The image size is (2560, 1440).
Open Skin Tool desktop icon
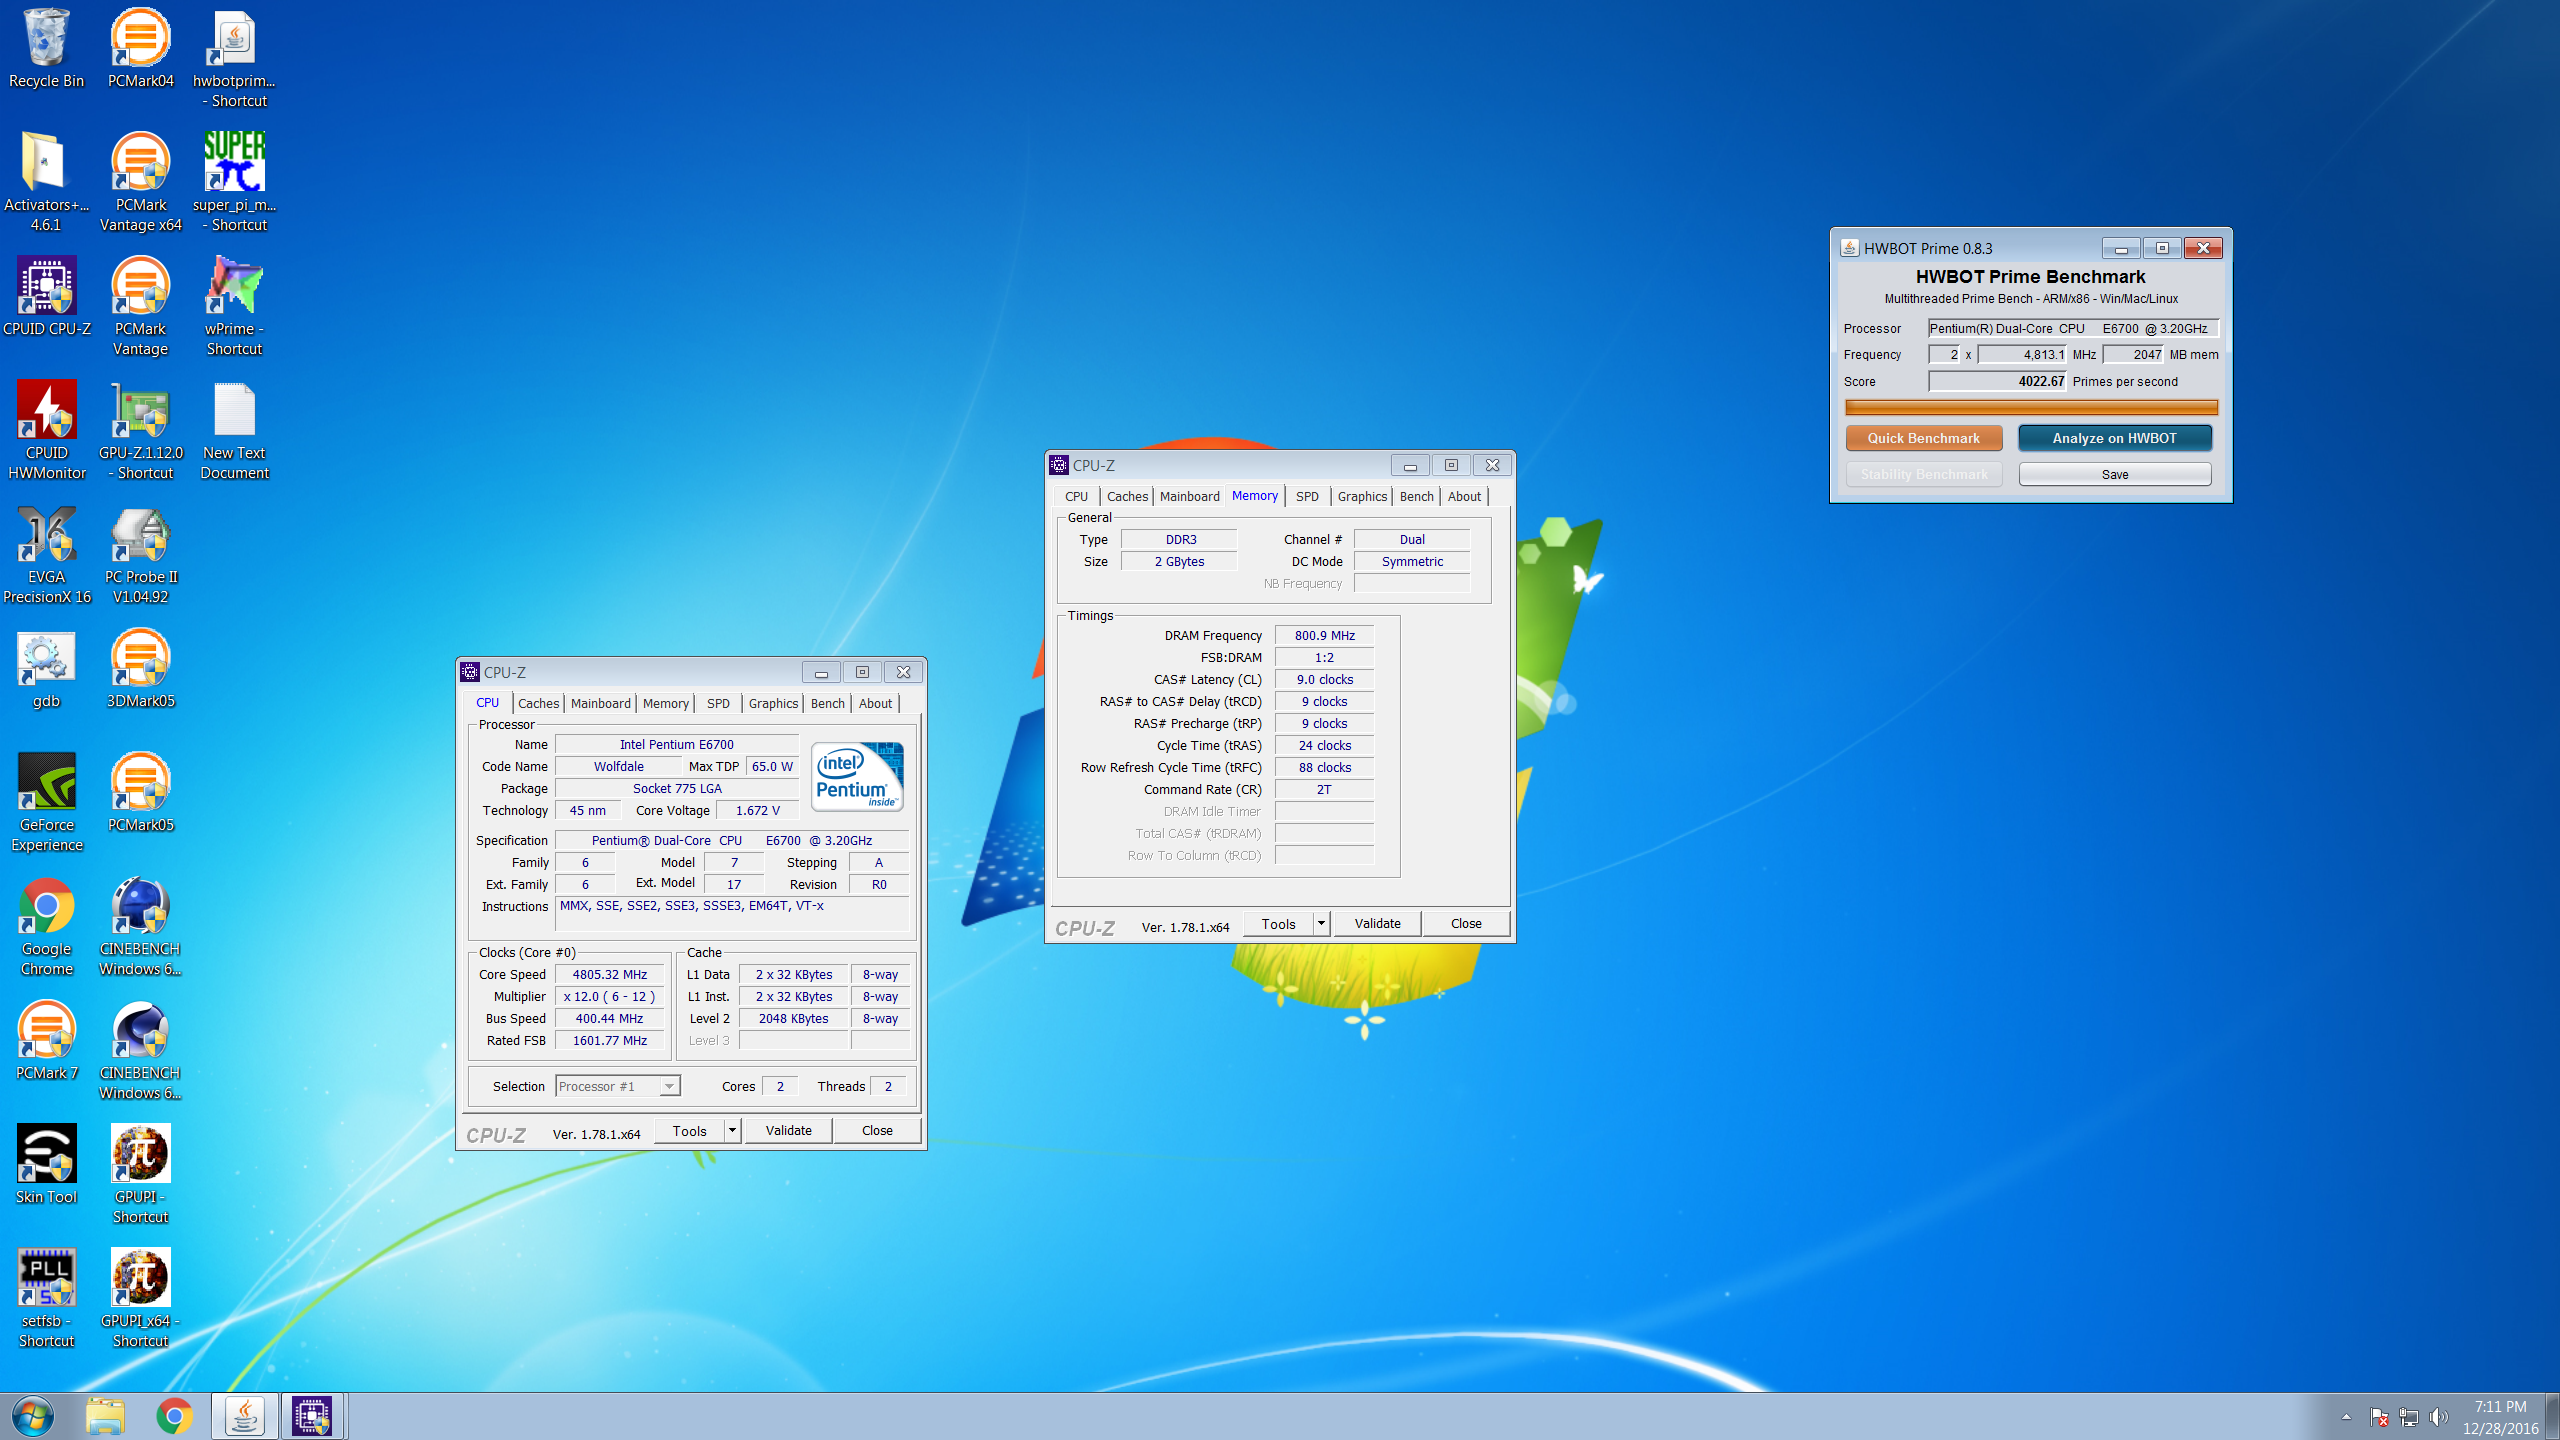[x=46, y=1164]
